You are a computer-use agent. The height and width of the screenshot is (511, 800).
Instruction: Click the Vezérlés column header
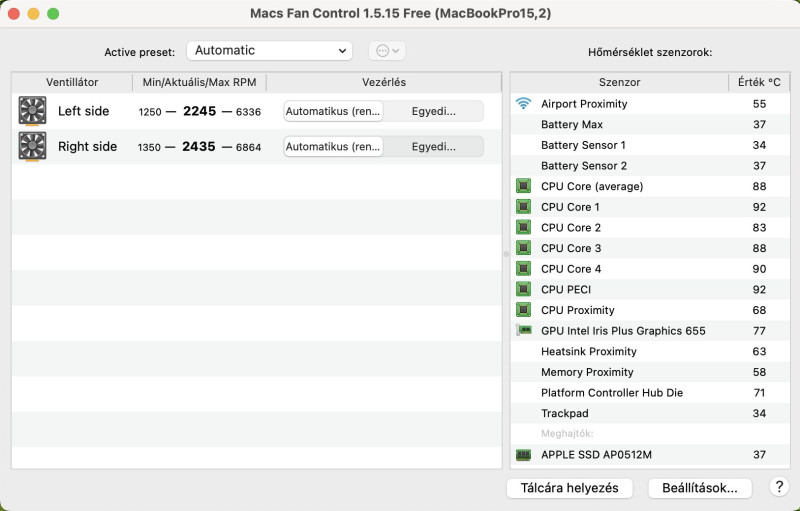[x=384, y=82]
